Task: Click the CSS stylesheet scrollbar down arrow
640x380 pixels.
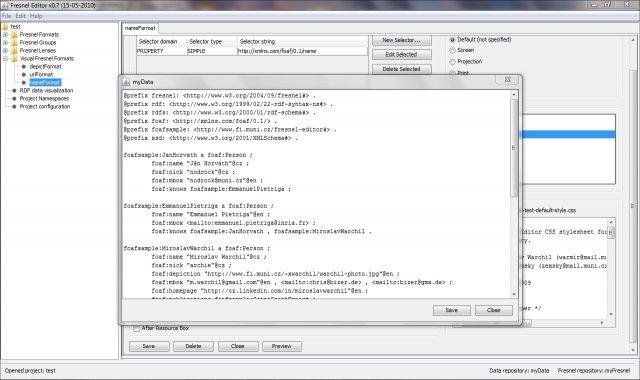Action: [611, 314]
